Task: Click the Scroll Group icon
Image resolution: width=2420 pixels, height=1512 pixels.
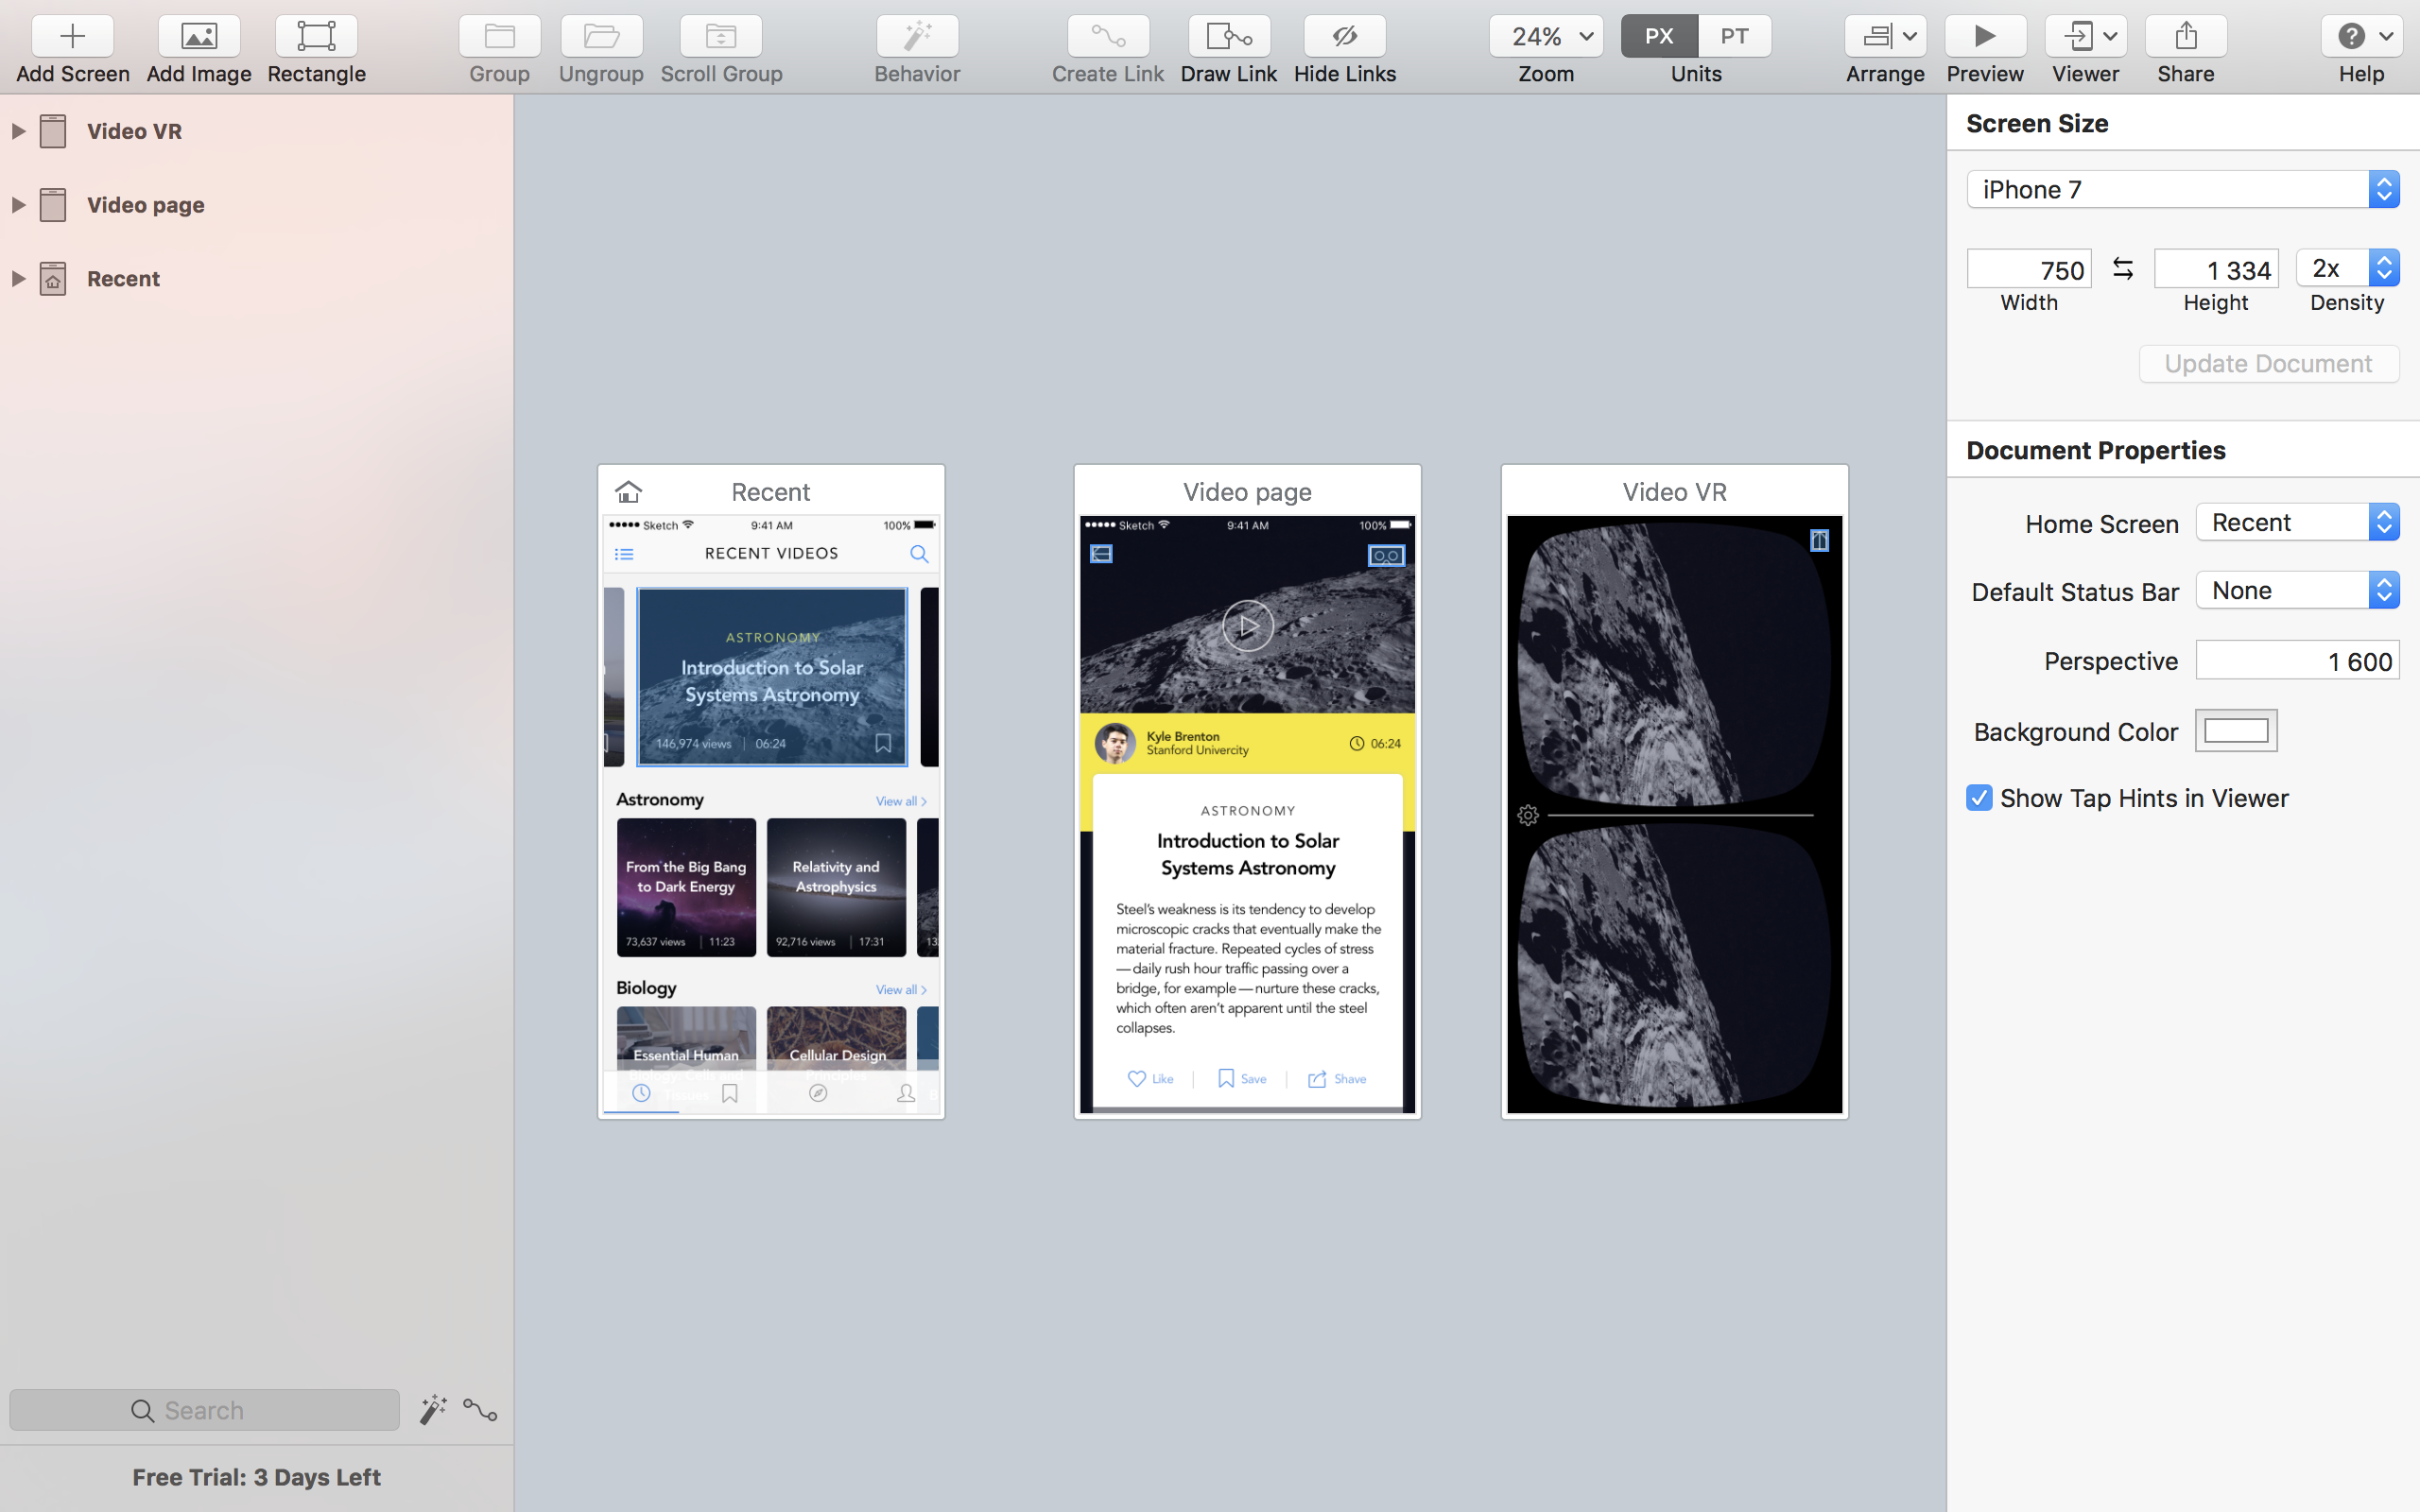Action: point(721,35)
